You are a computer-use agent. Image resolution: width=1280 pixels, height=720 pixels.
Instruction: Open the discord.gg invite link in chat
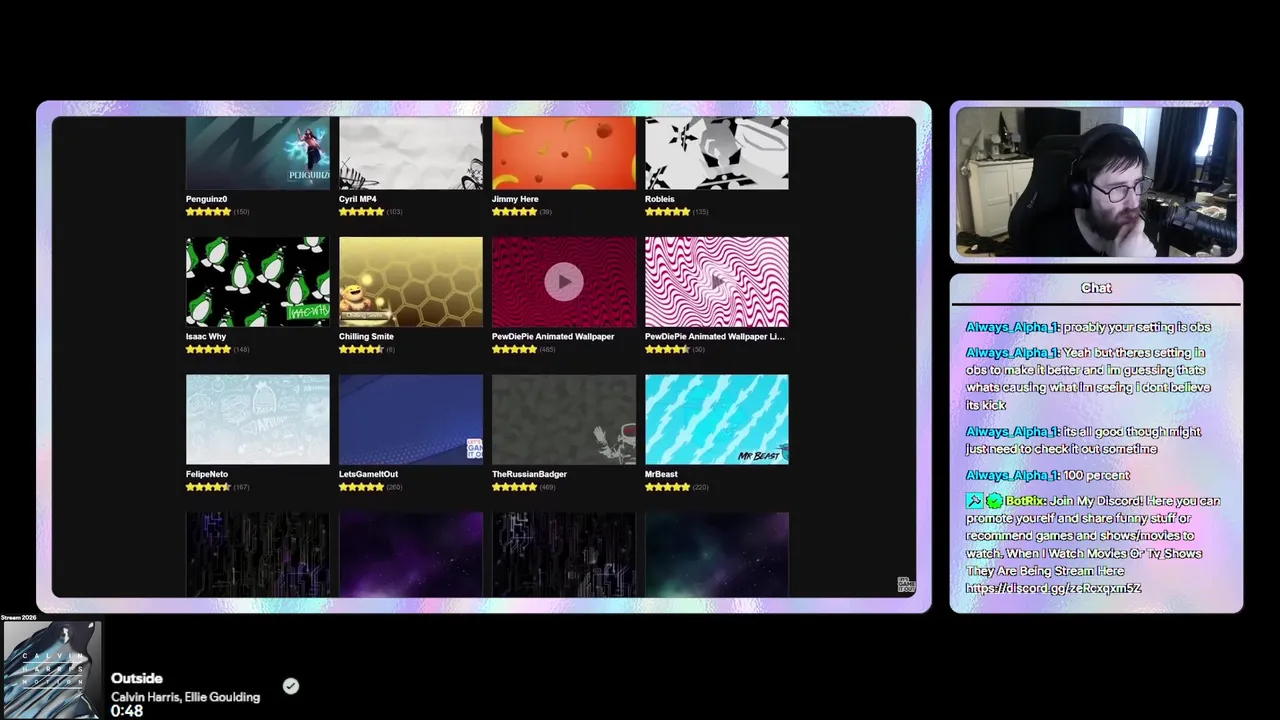pyautogui.click(x=1053, y=588)
